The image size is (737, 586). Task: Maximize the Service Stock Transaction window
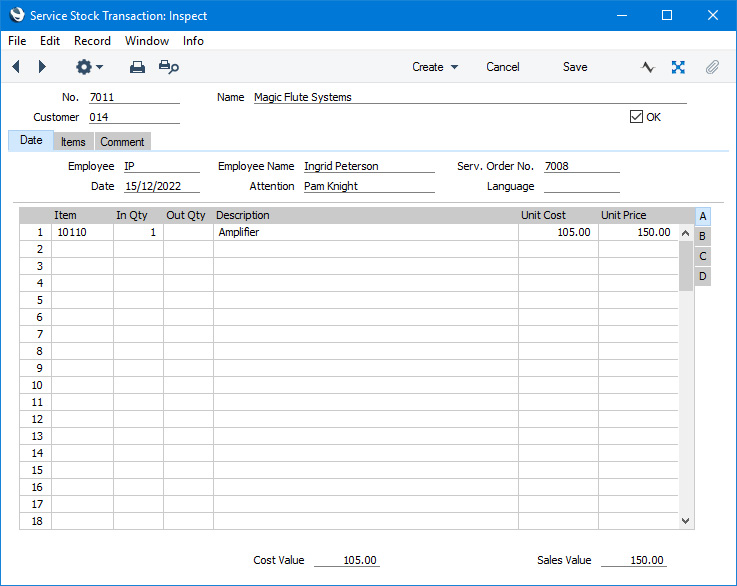coord(666,15)
